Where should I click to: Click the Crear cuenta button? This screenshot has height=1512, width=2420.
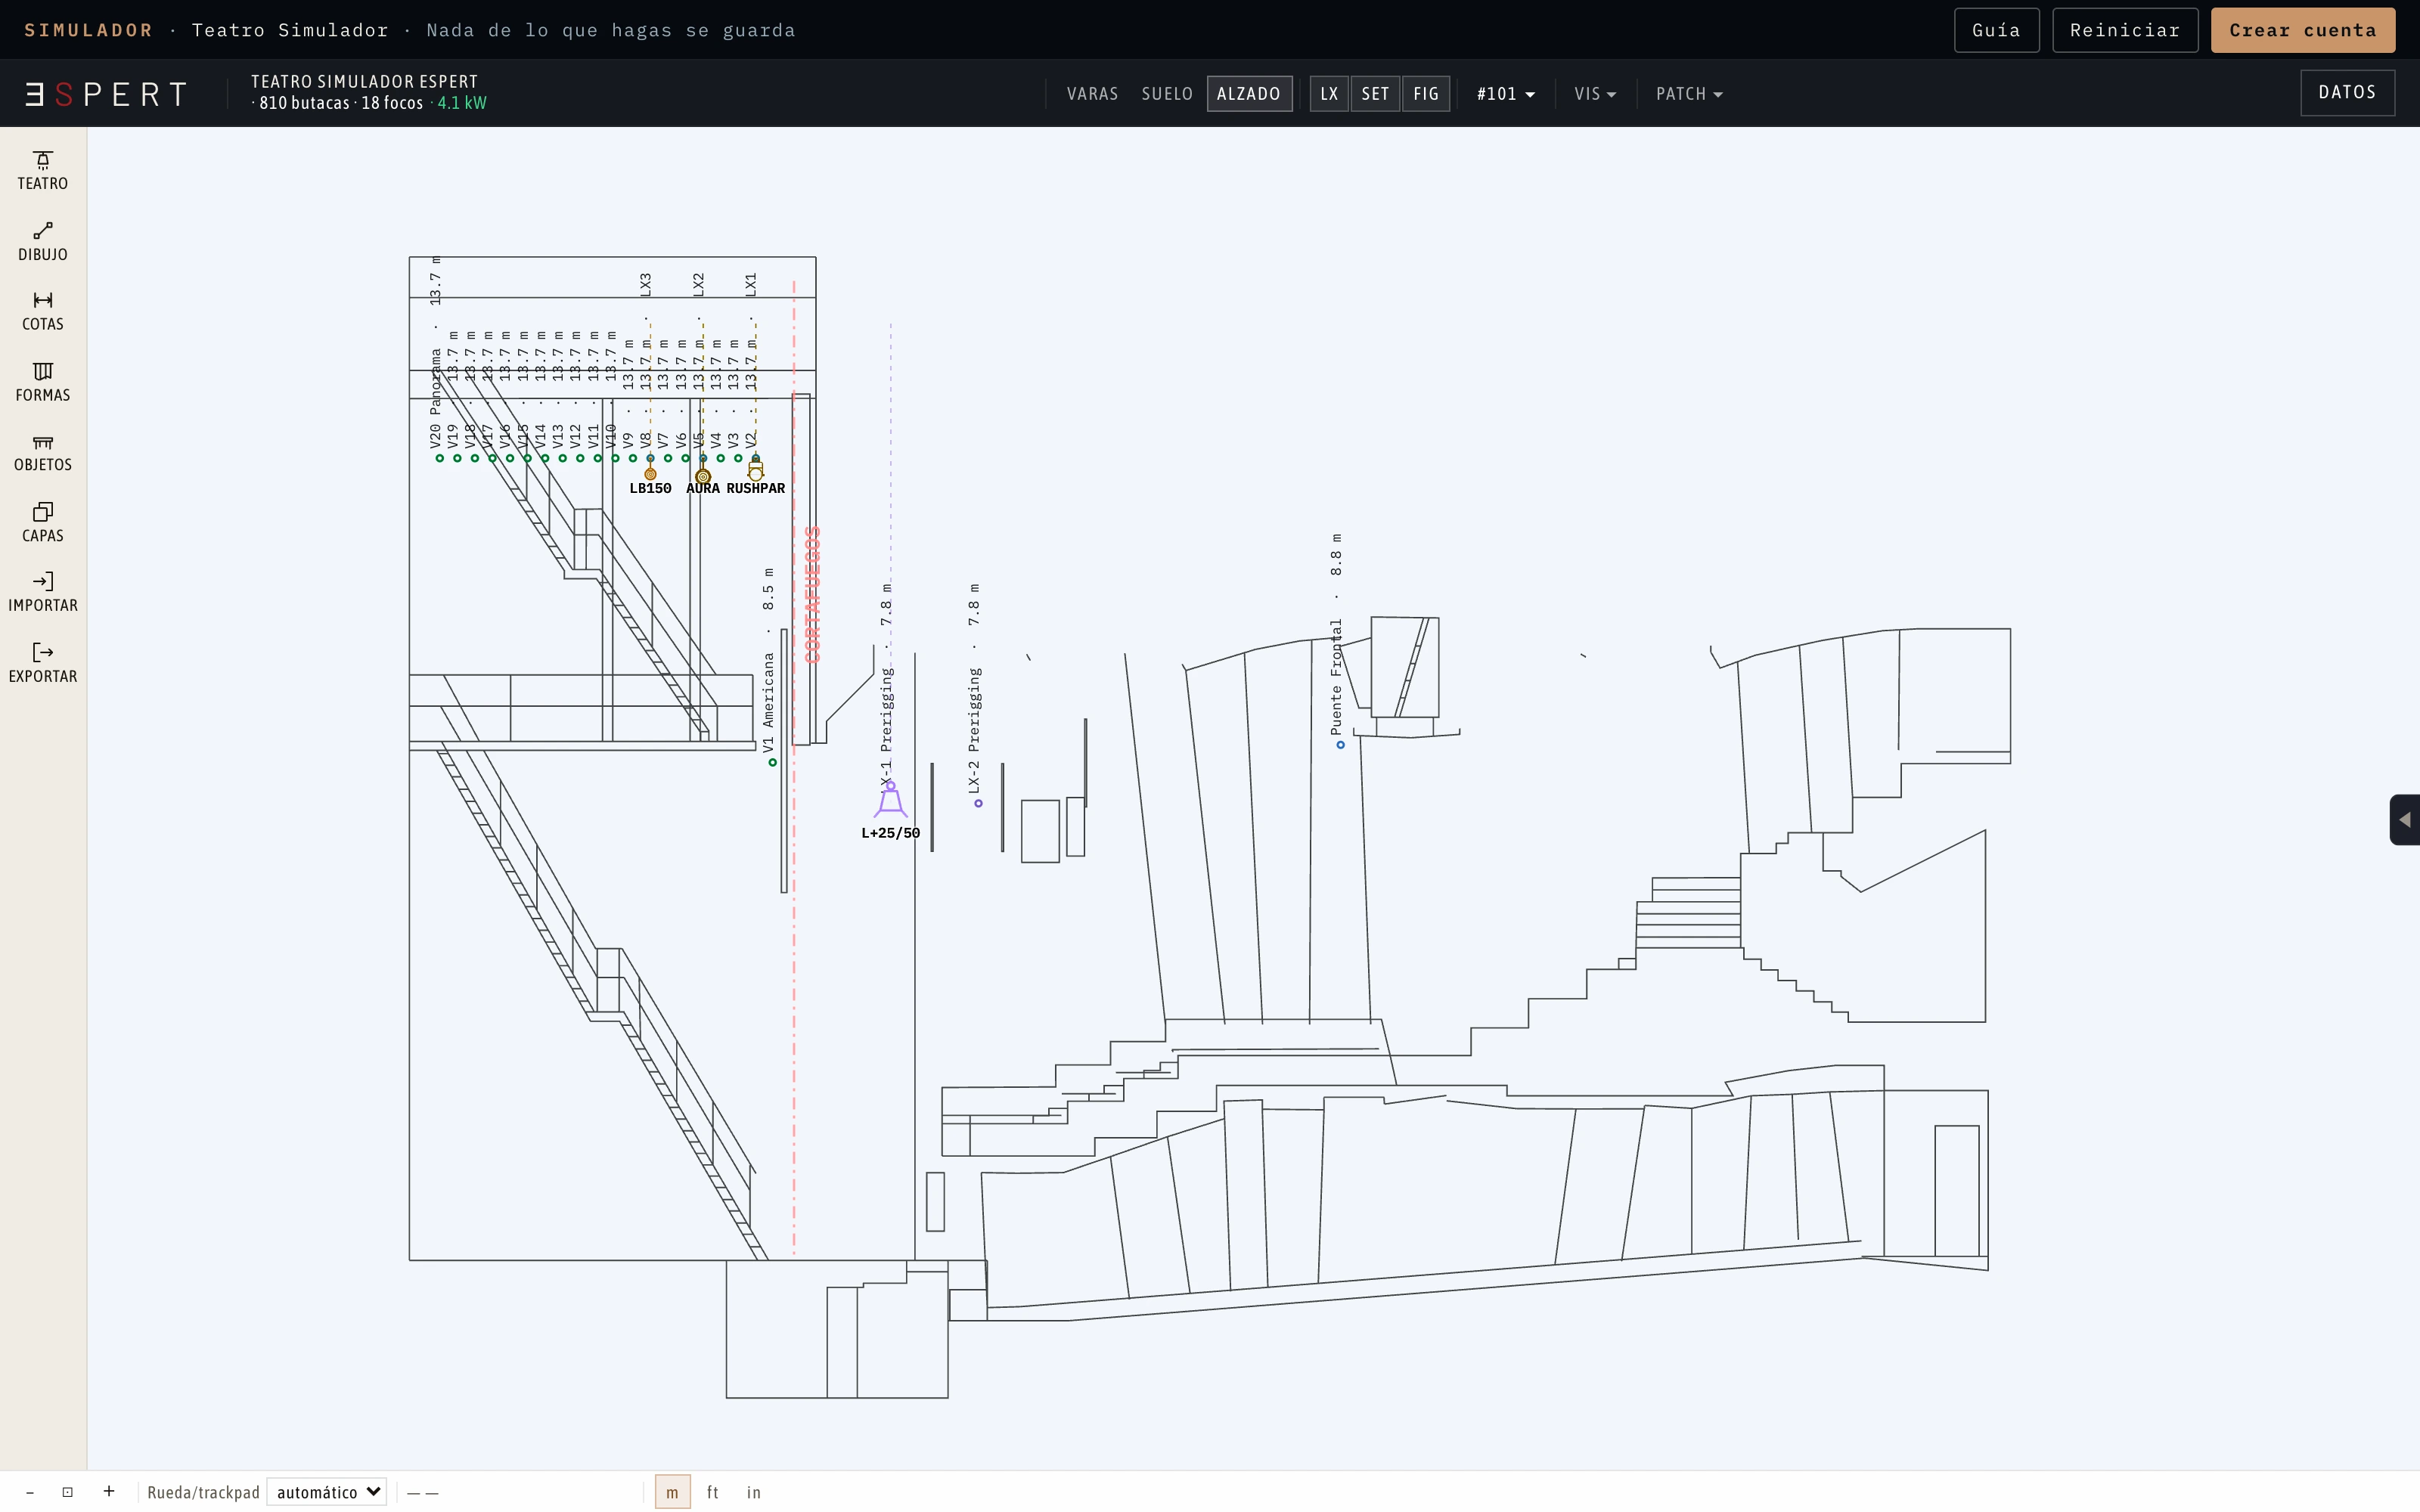coord(2302,30)
